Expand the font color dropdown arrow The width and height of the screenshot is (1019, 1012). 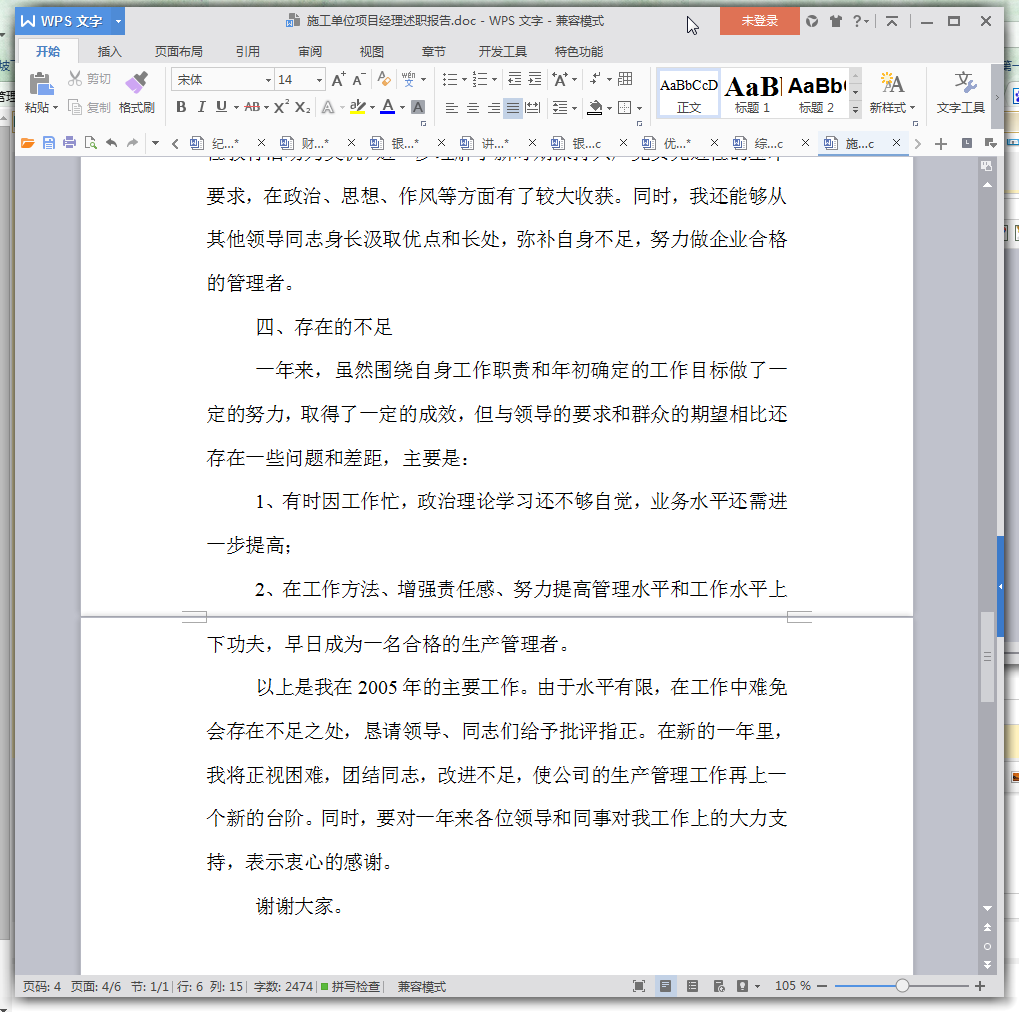coord(403,107)
